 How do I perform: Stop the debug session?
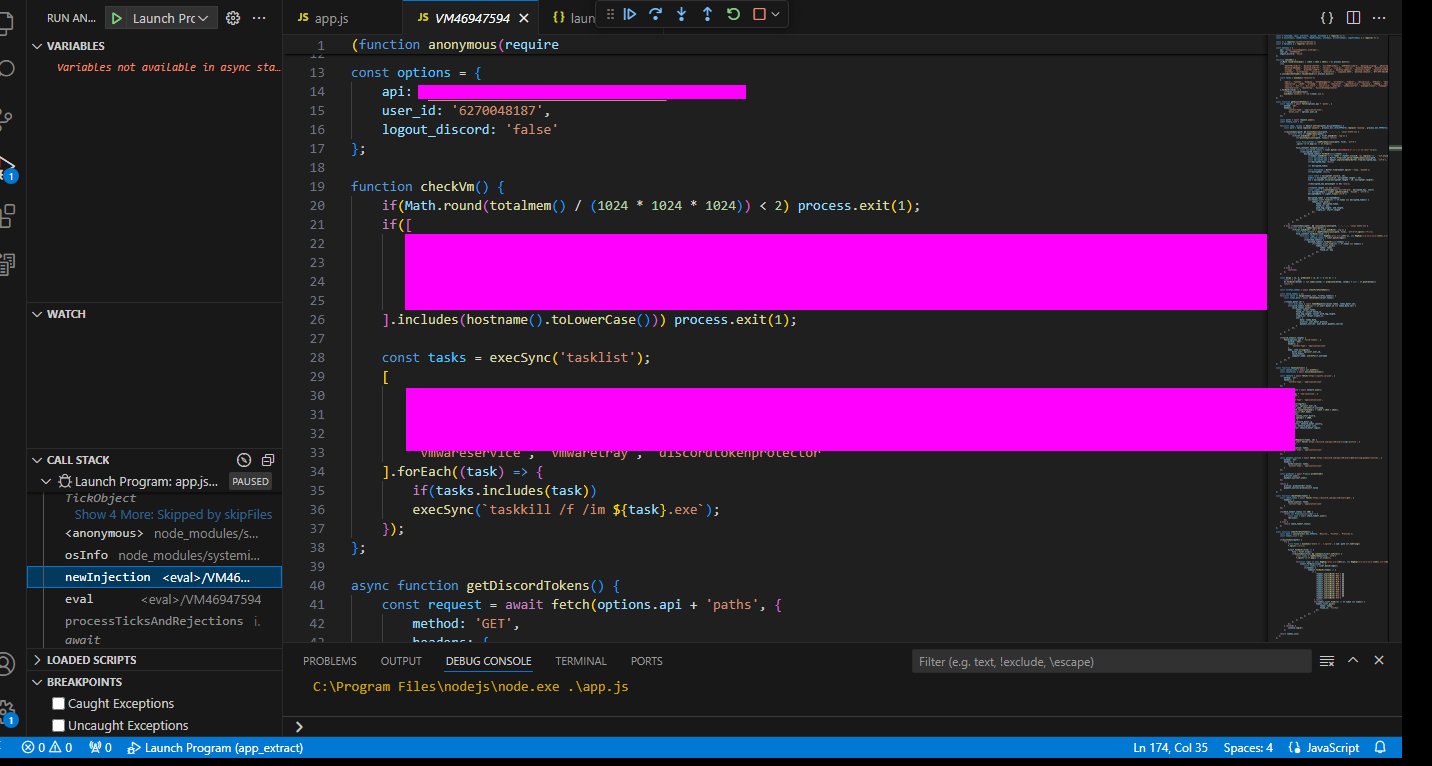759,14
